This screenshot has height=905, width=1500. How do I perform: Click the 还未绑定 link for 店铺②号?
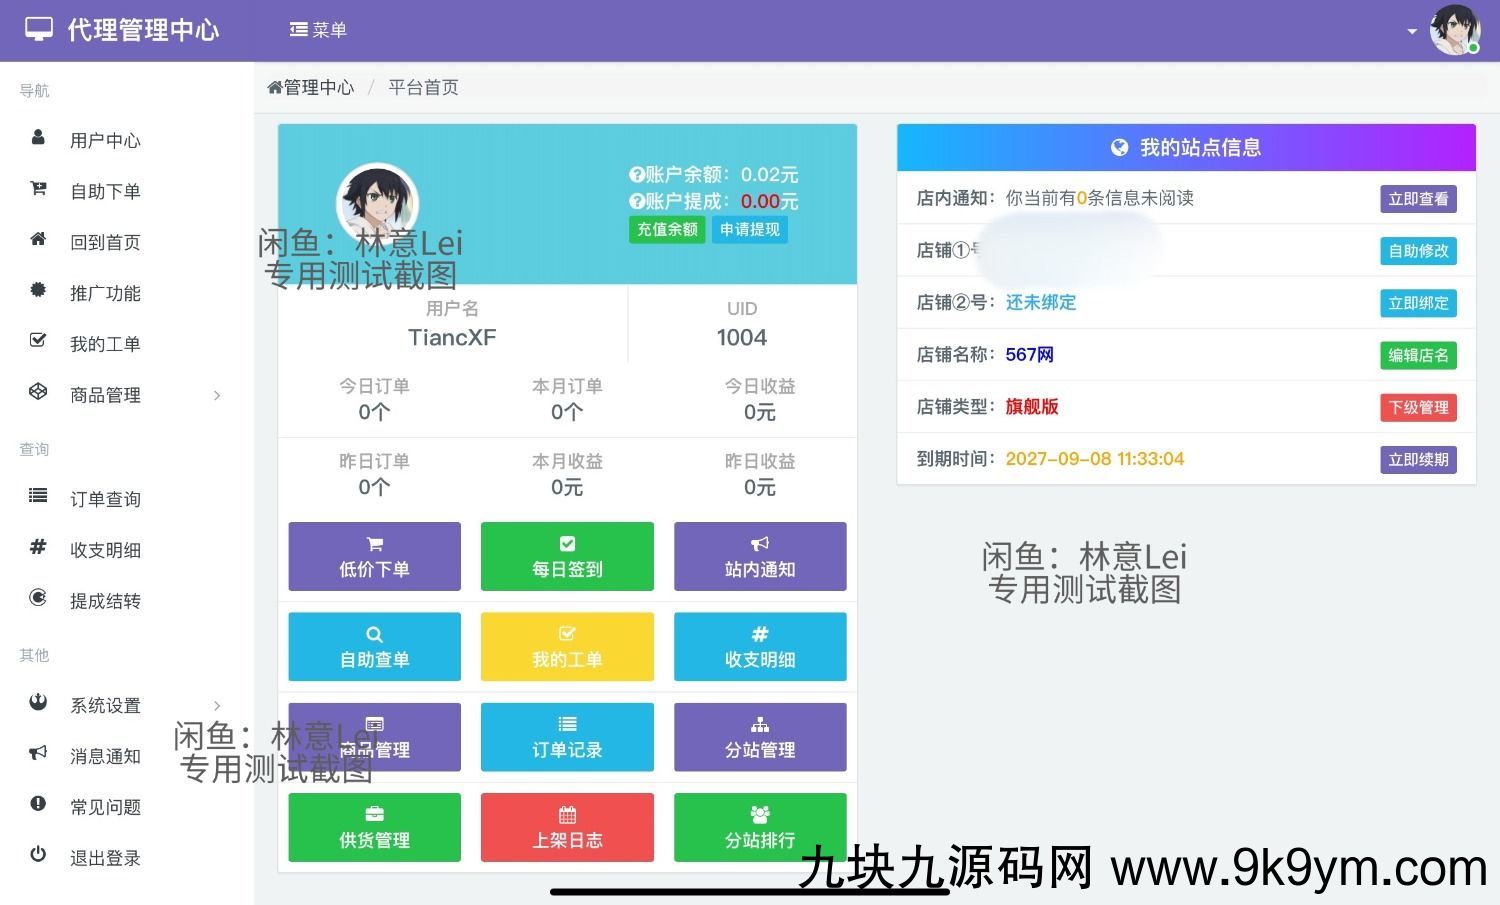(x=1040, y=302)
